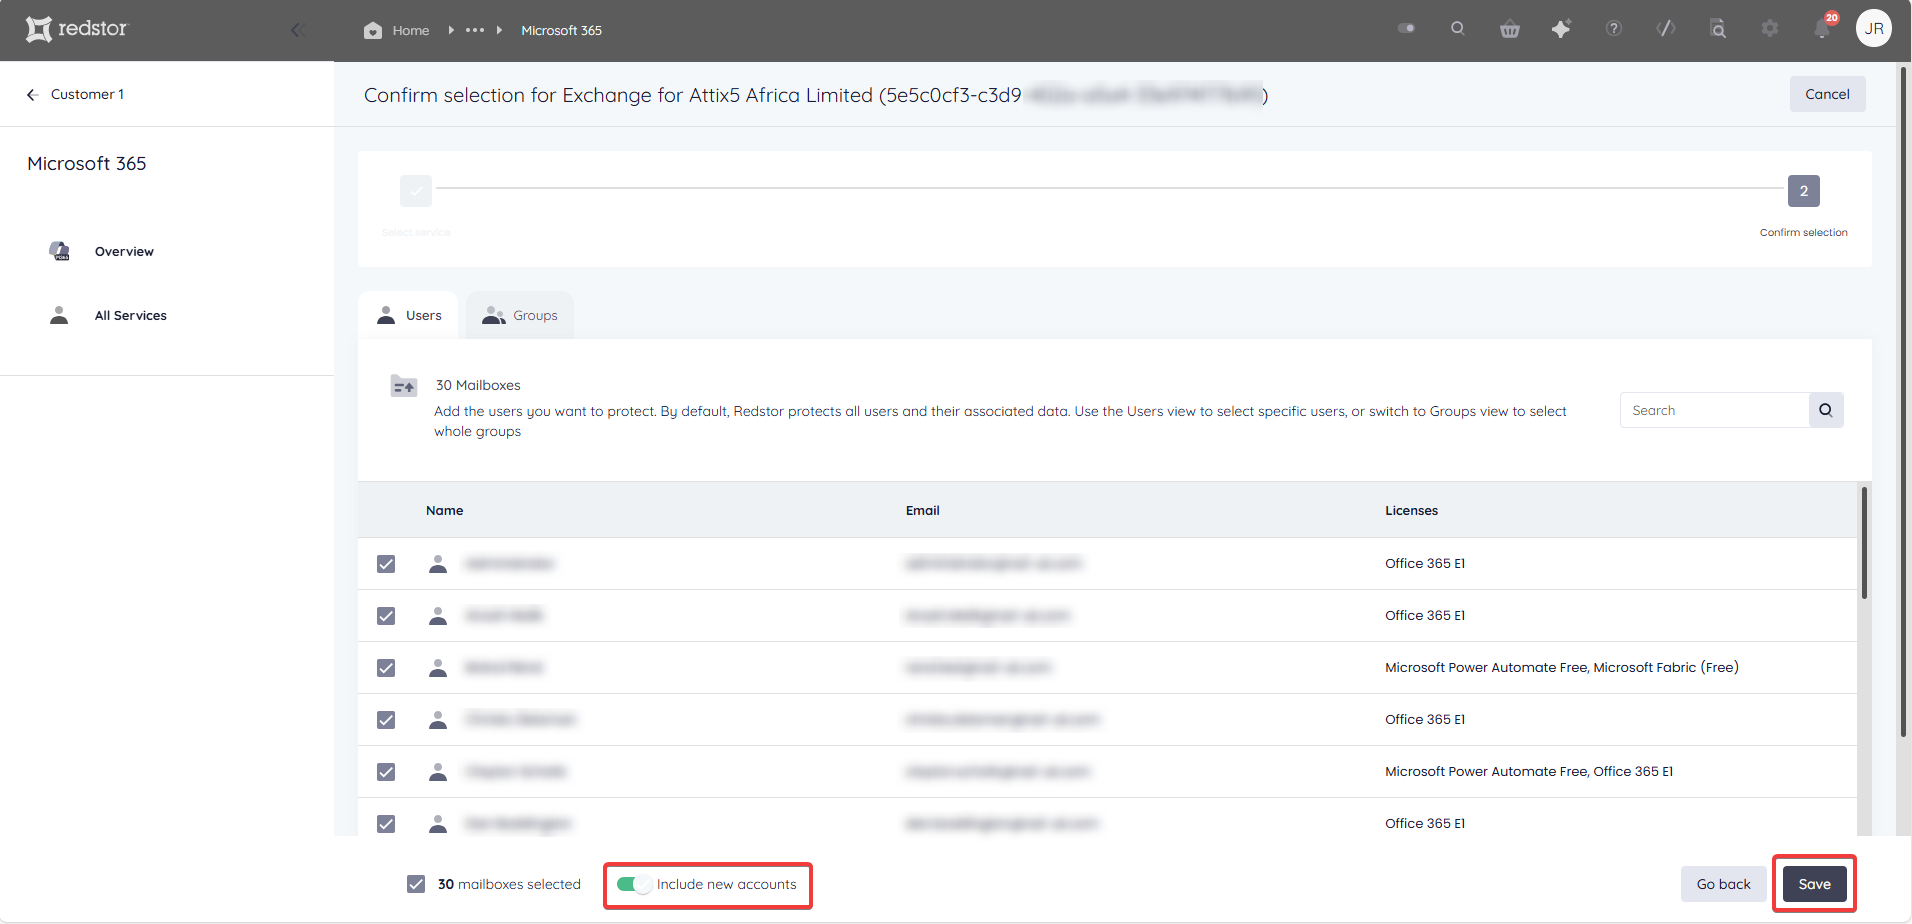
Task: Open the document search icon
Action: [1718, 28]
